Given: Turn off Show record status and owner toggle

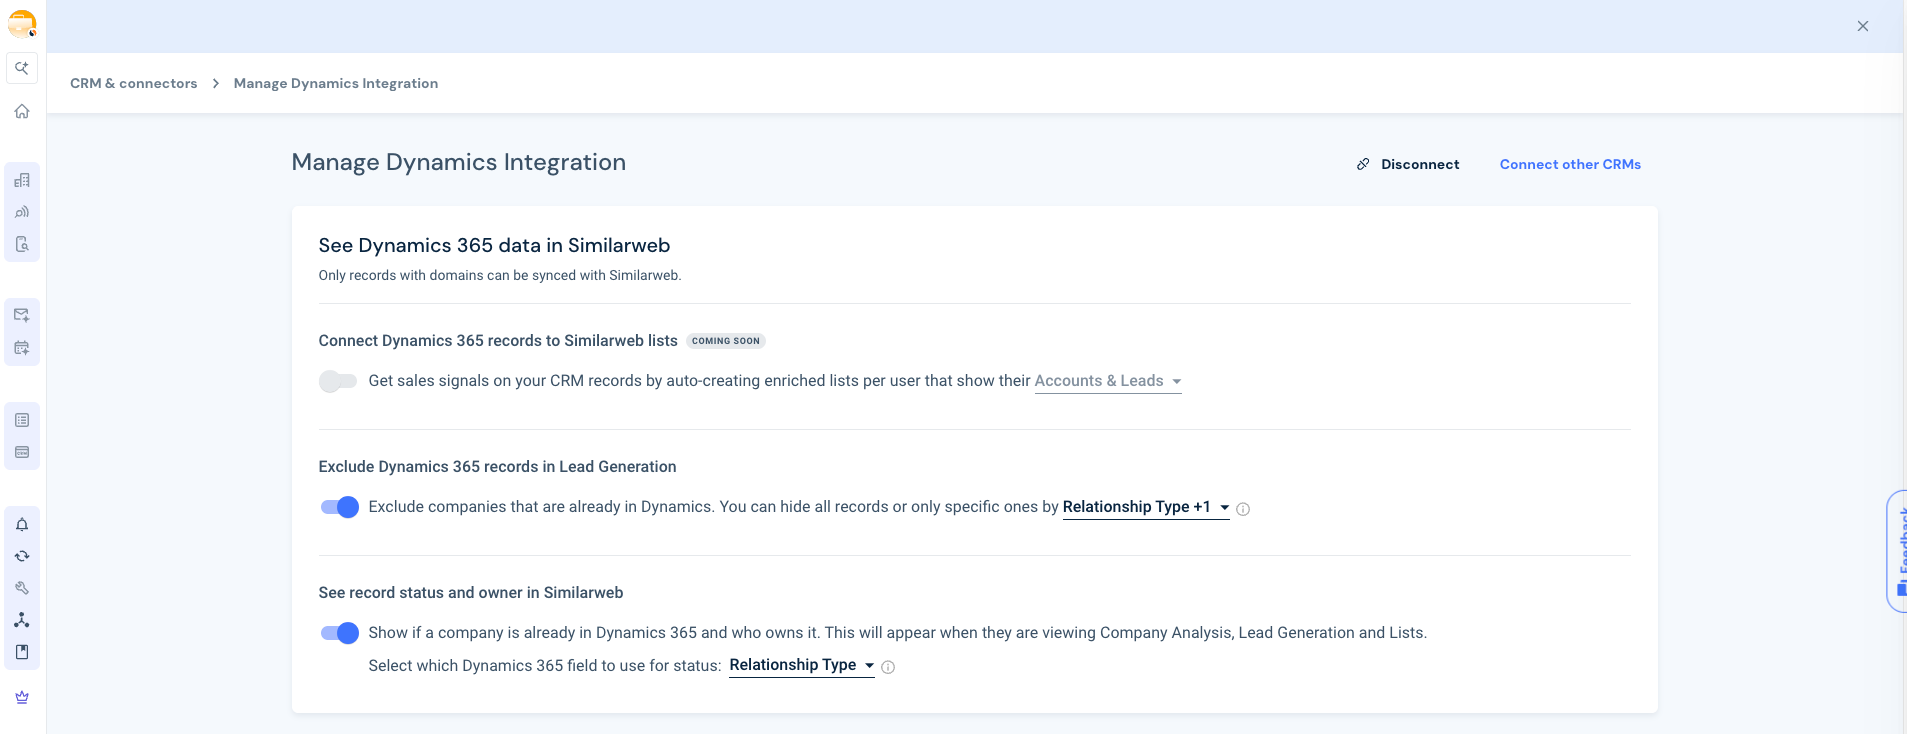Looking at the screenshot, I should coord(339,633).
